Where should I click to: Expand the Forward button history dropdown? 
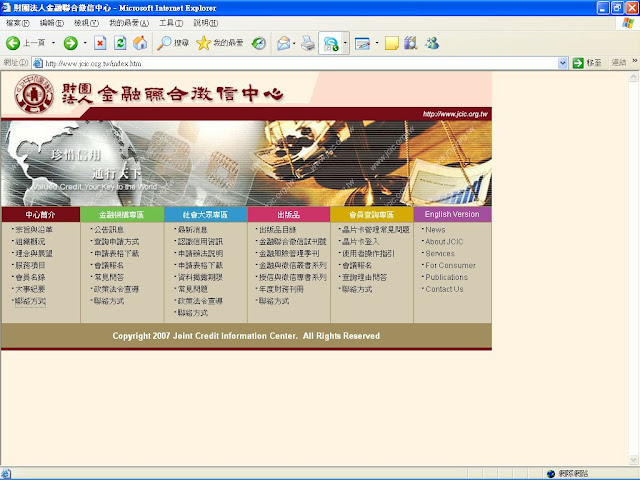tap(85, 43)
